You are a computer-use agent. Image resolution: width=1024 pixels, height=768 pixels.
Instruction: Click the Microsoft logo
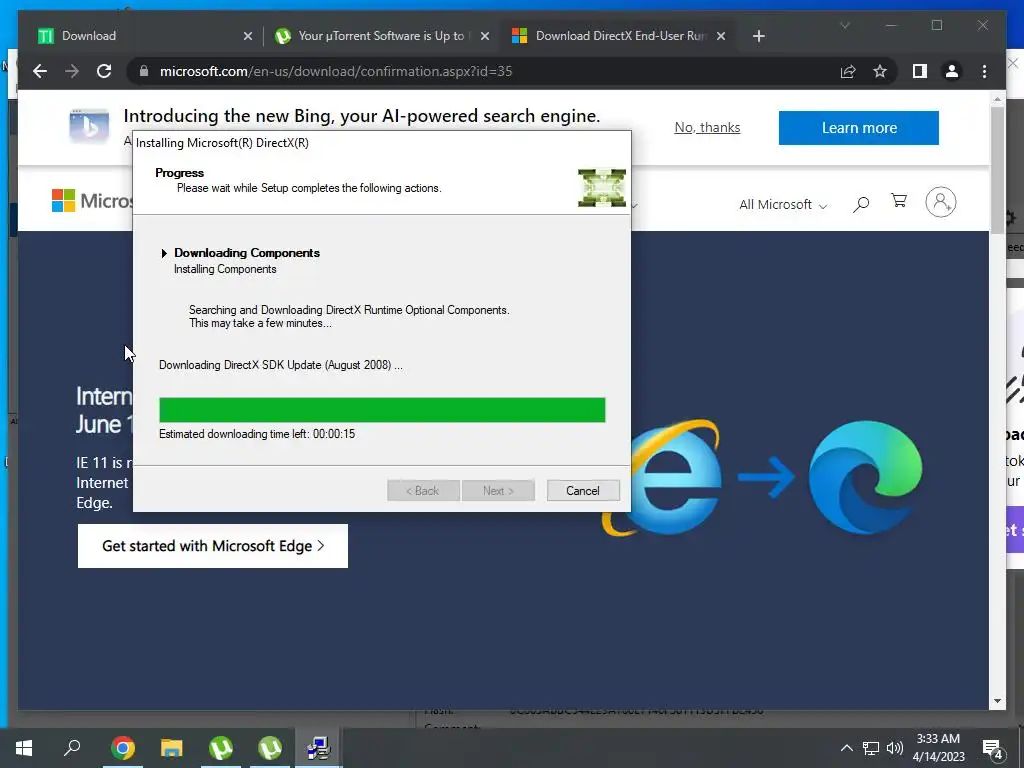tap(91, 200)
